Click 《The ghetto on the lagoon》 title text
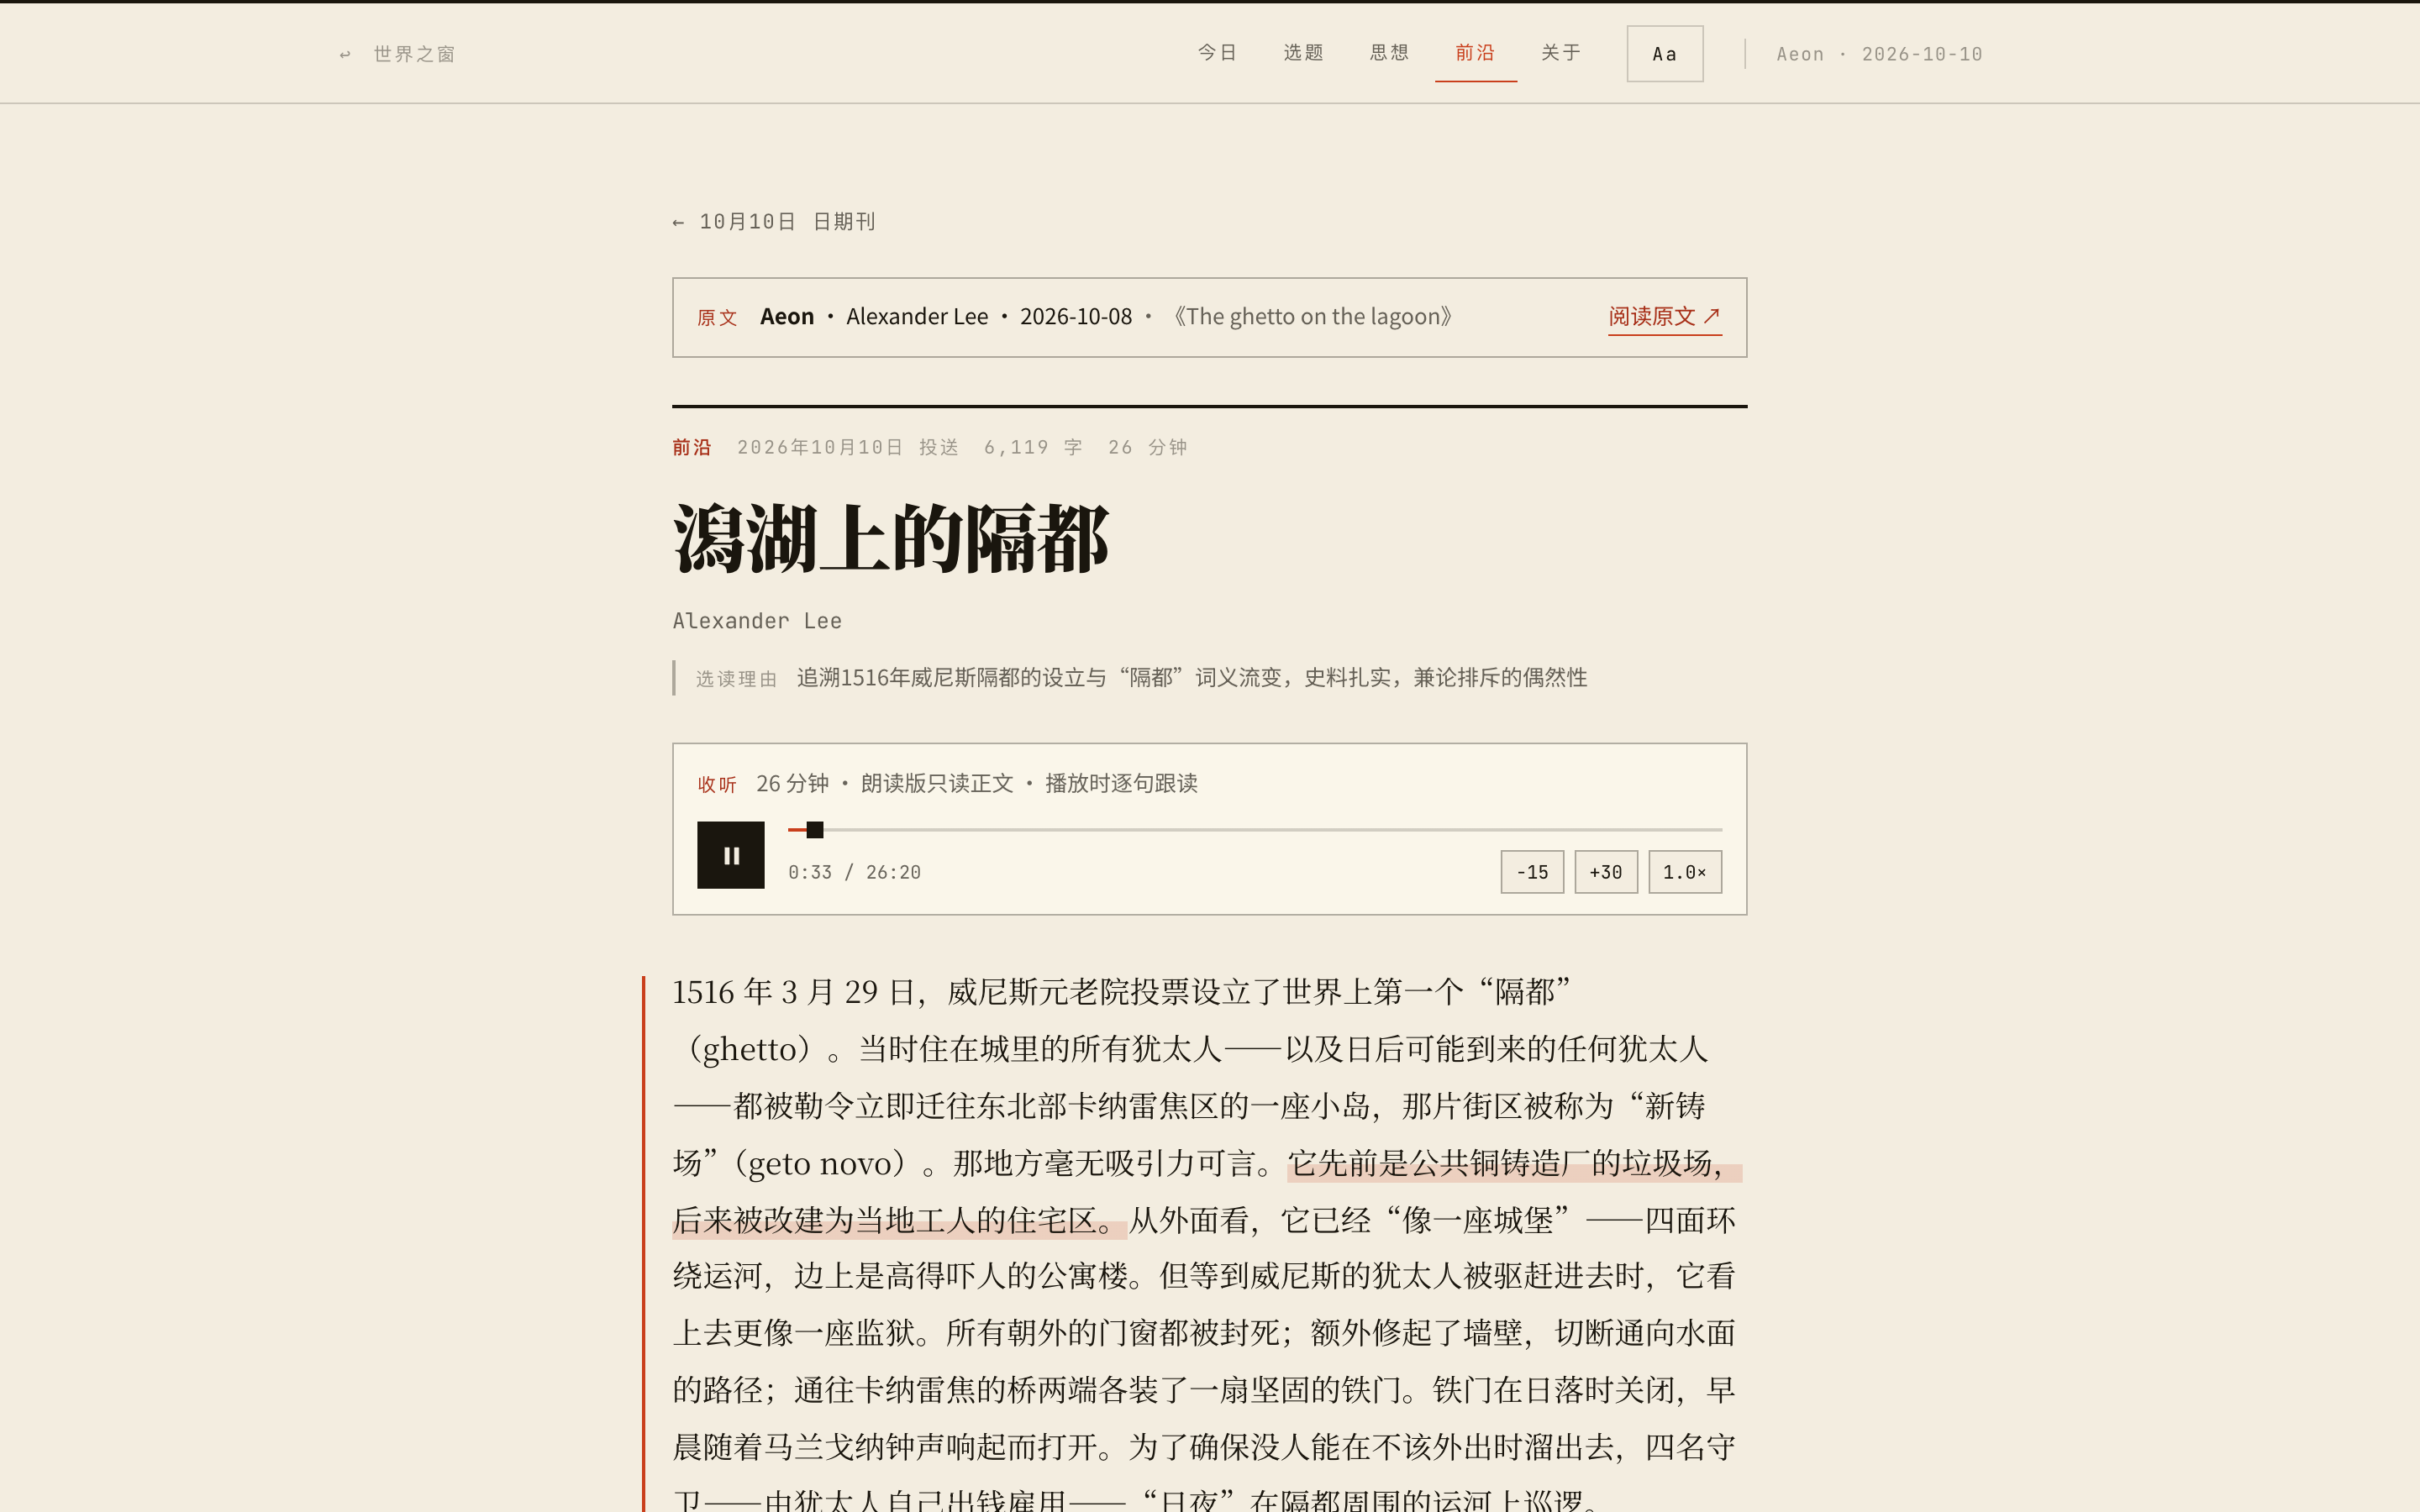Viewport: 2420px width, 1512px height. (1312, 317)
